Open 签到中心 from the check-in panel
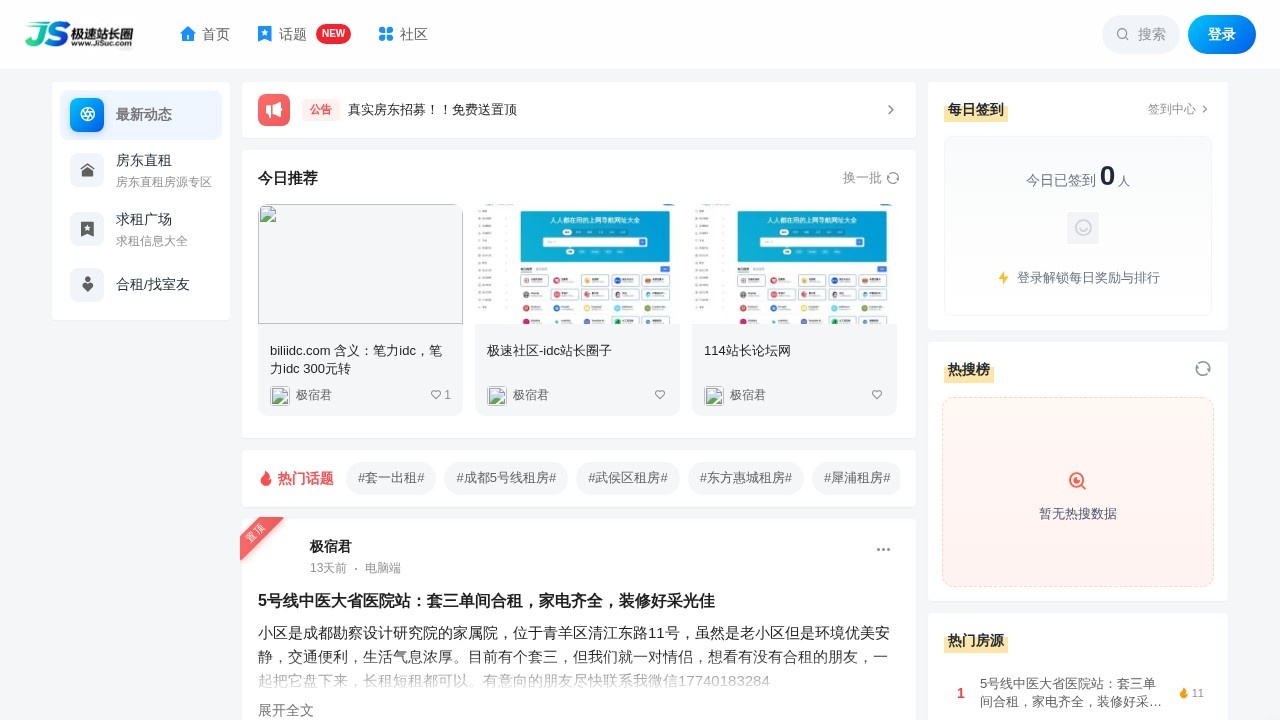This screenshot has width=1280, height=720. (1172, 110)
